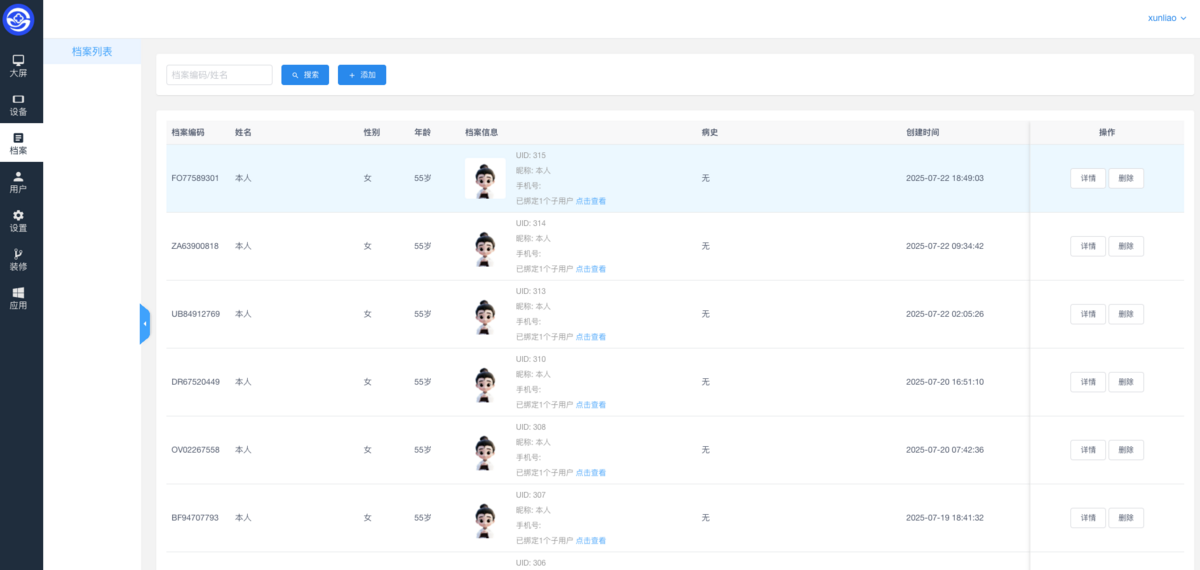Open 详情 for record OV02267558
The width and height of the screenshot is (1200, 570).
[x=1088, y=450]
